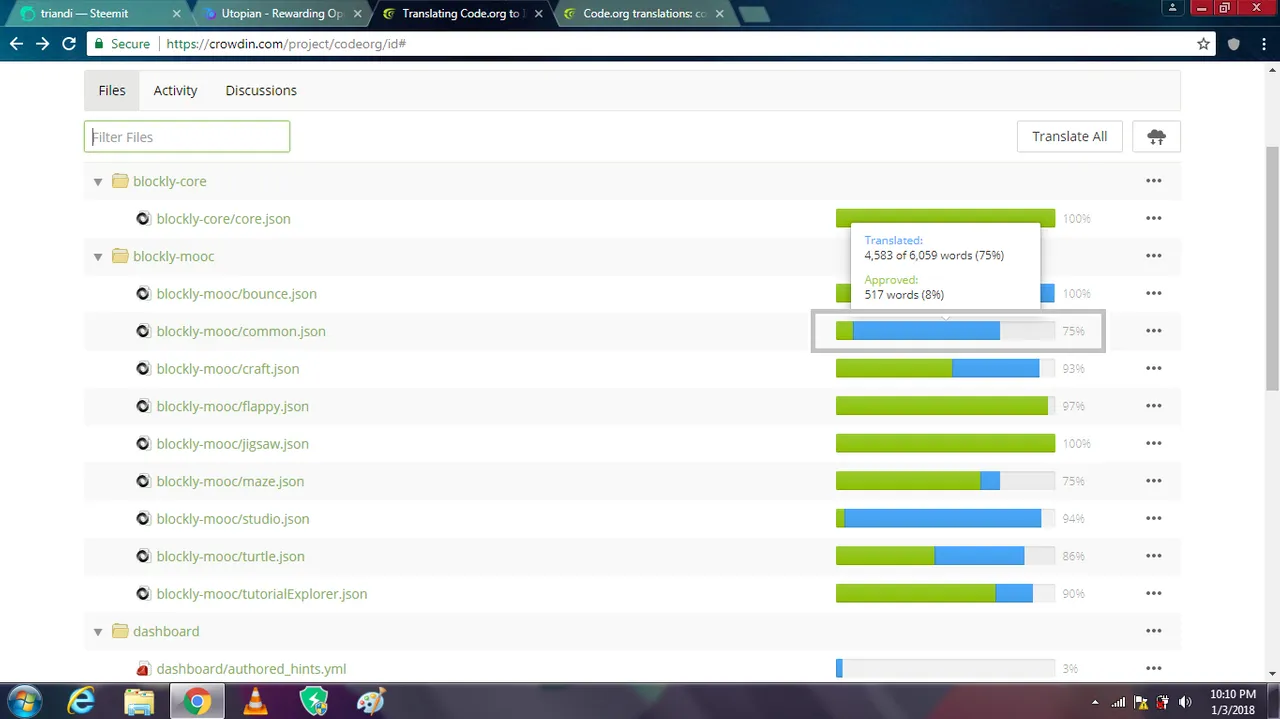
Task: Click the upload cloud icon button
Action: pyautogui.click(x=1156, y=137)
